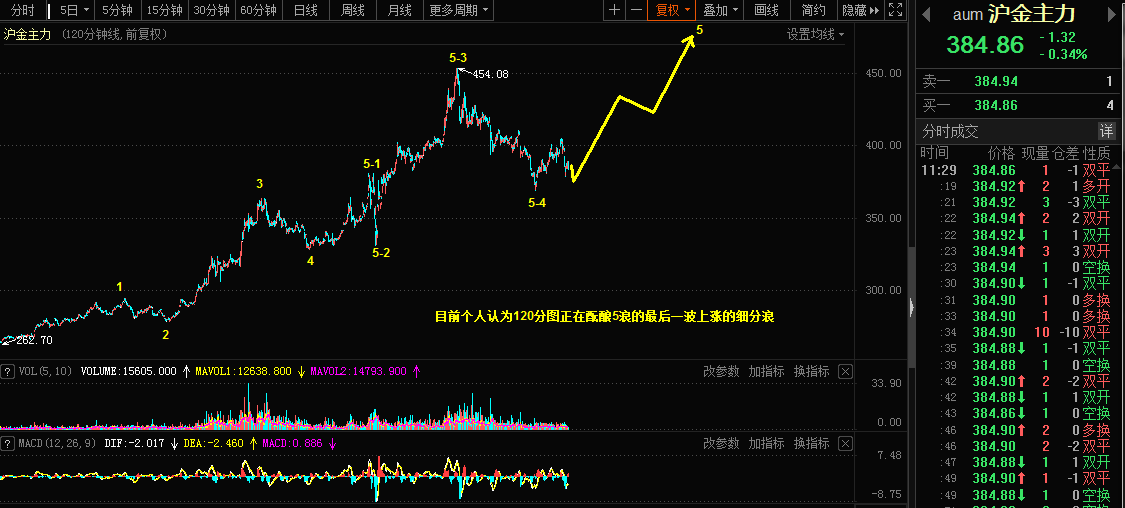Click 换指标 in the MACD panel
Viewport: 1125px width, 508px height.
[x=811, y=444]
